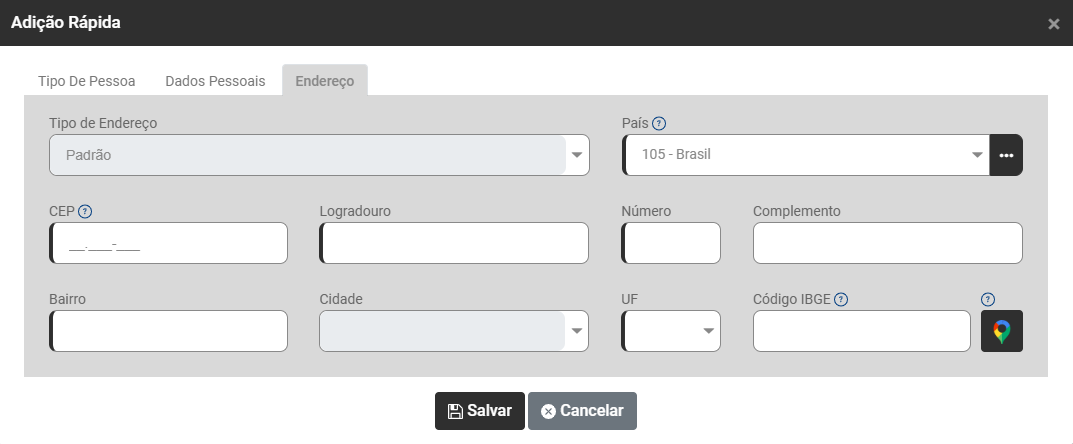1073x444 pixels.
Task: Click the Código IBGE help icon
Action: pos(841,299)
